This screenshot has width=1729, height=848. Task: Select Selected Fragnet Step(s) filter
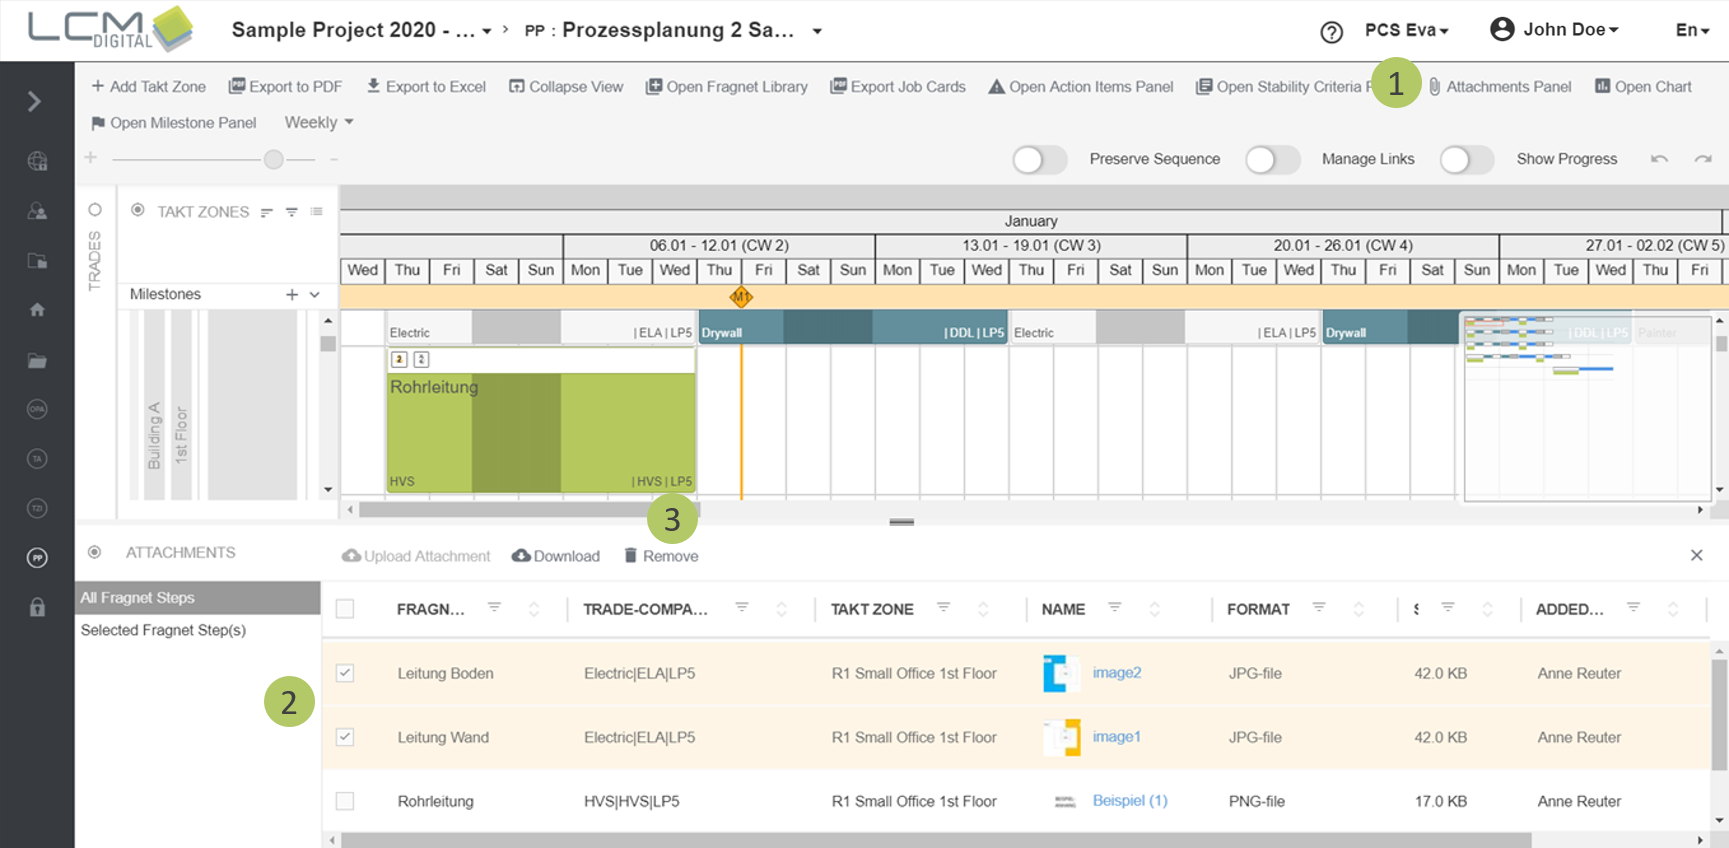click(163, 630)
